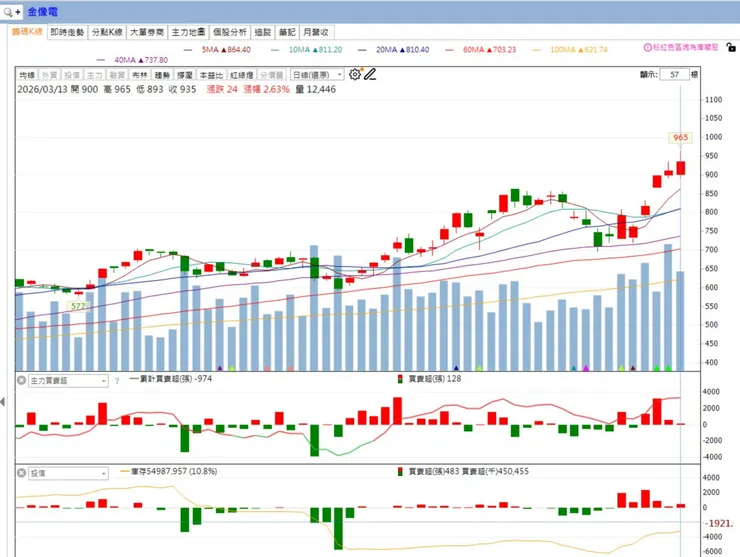740x557 pixels.
Task: Select the pen drawing tool icon
Action: pyautogui.click(x=370, y=74)
